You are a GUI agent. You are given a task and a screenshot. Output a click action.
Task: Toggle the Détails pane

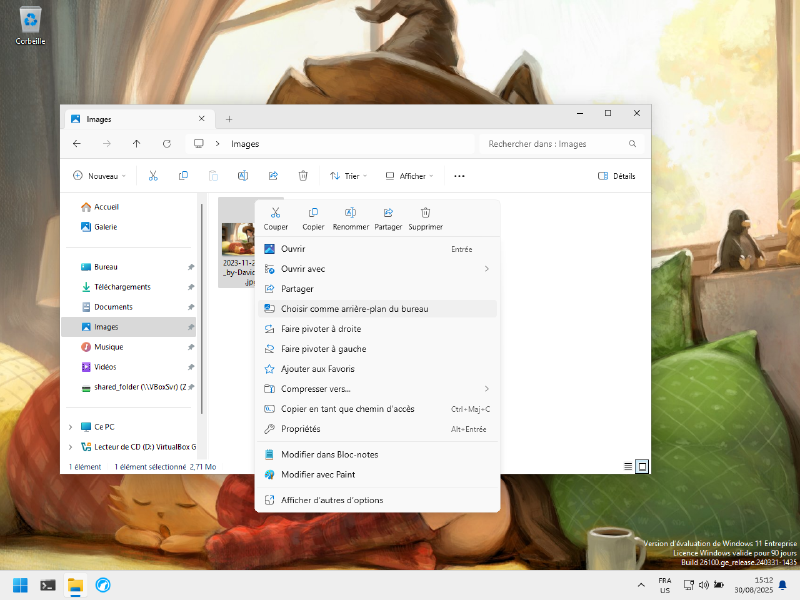(x=617, y=175)
